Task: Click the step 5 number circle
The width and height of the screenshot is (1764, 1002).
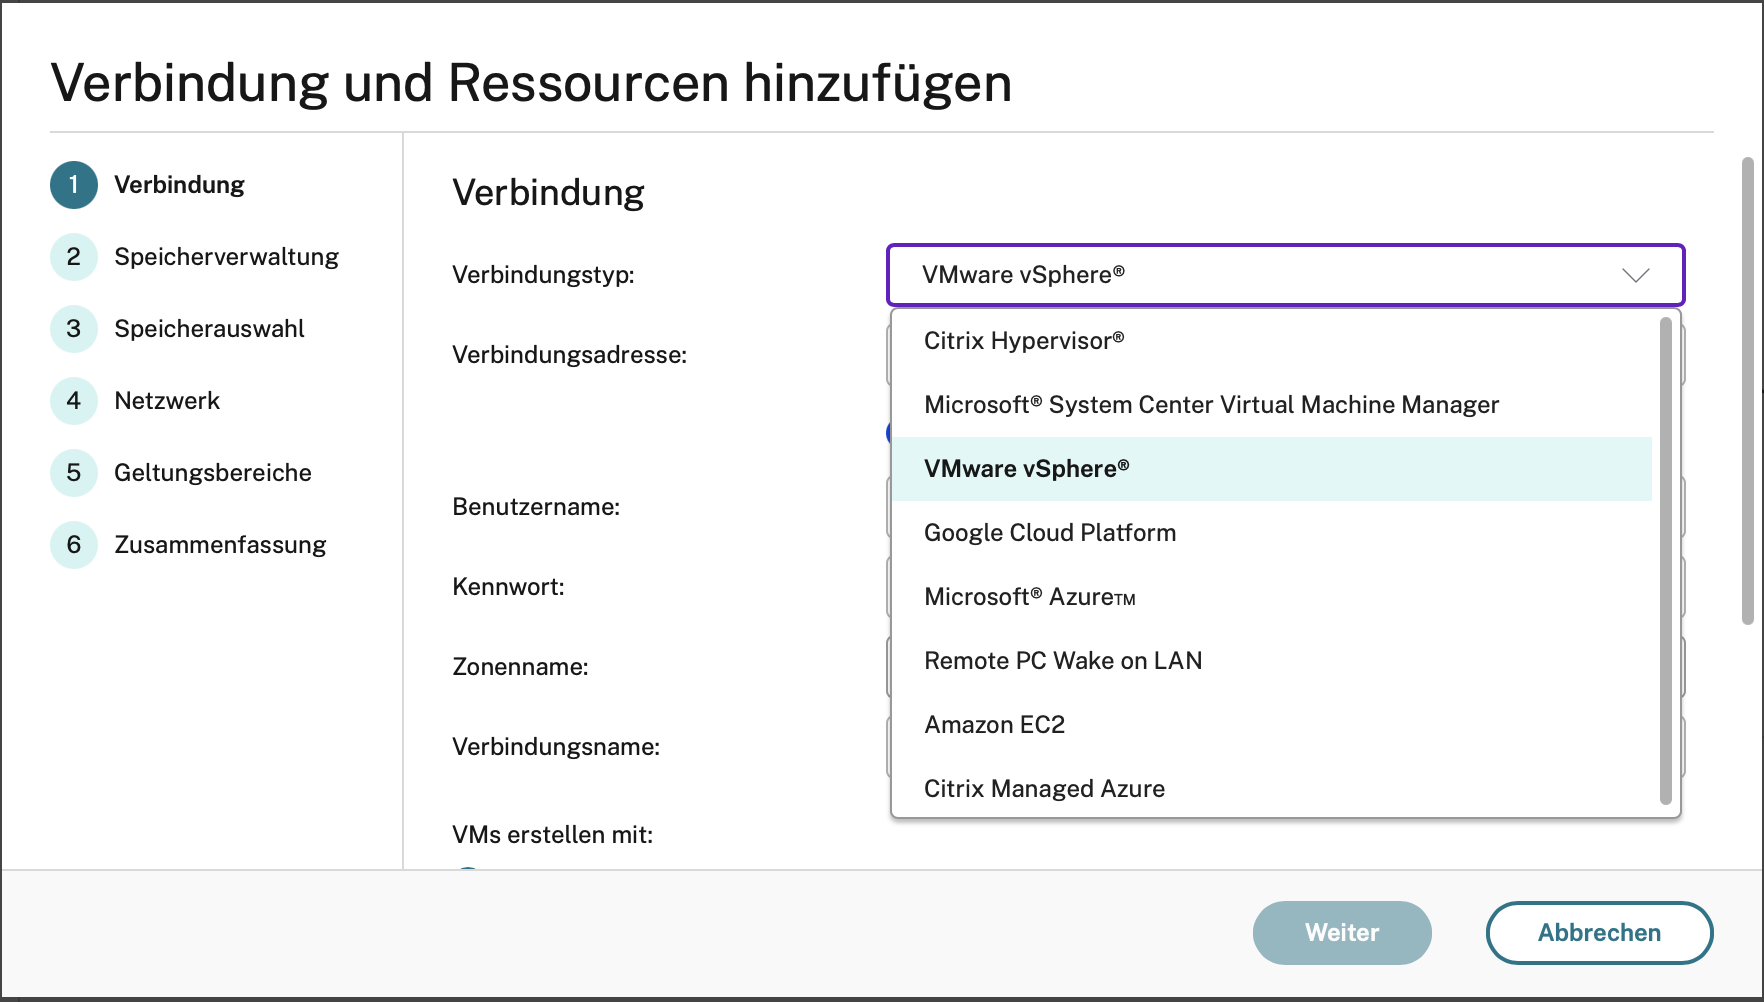Action: [x=74, y=473]
